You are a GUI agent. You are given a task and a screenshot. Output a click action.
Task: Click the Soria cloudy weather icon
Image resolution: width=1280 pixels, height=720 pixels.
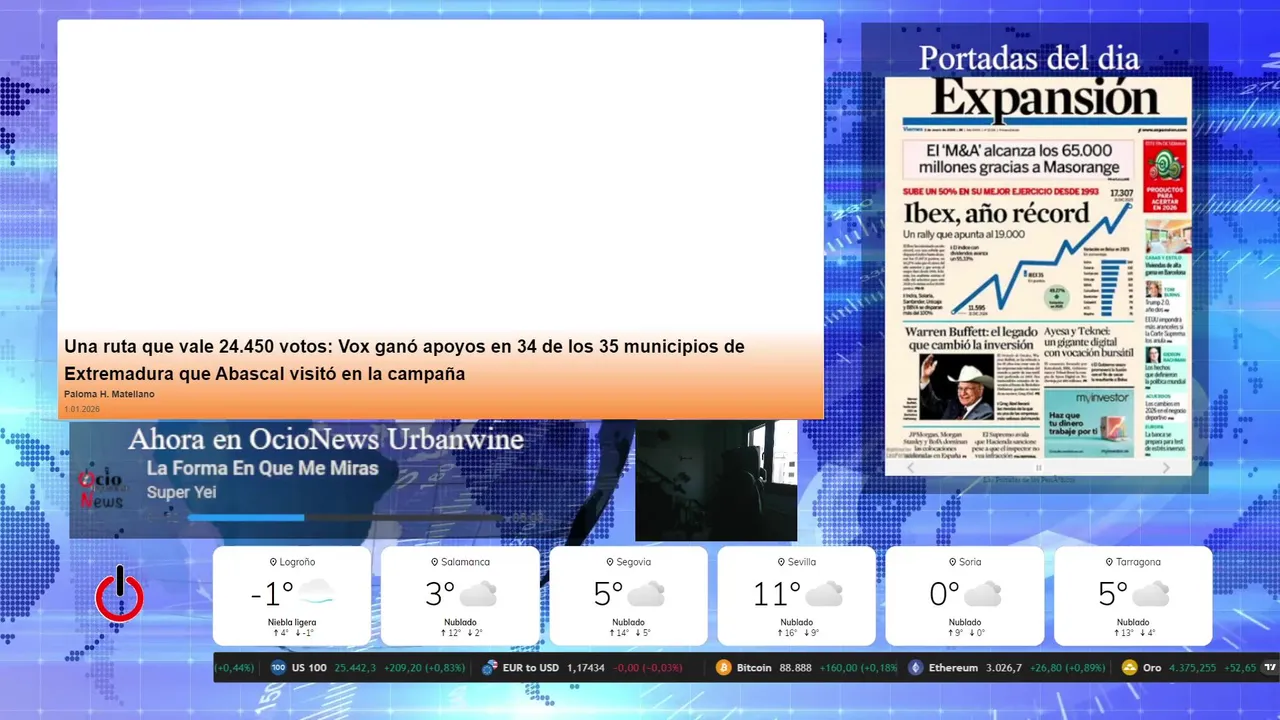pos(982,593)
